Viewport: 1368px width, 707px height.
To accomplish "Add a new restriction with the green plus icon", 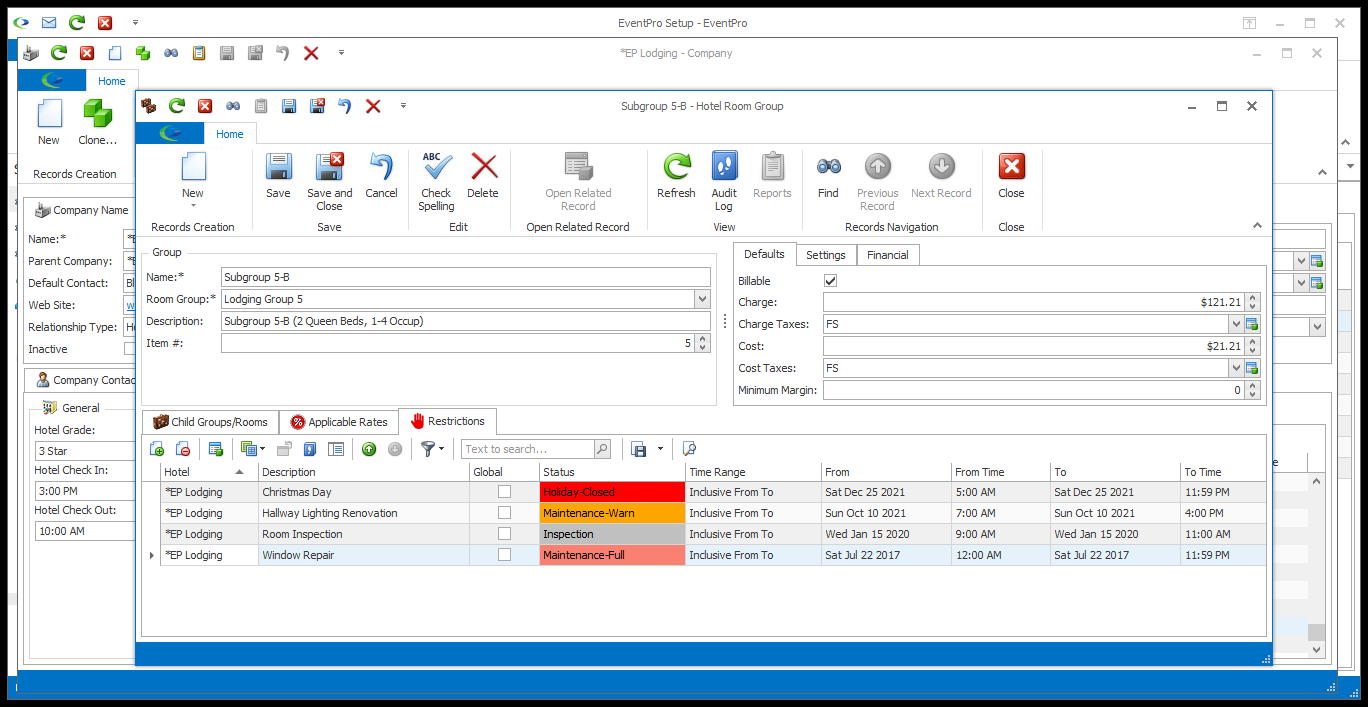I will [157, 449].
